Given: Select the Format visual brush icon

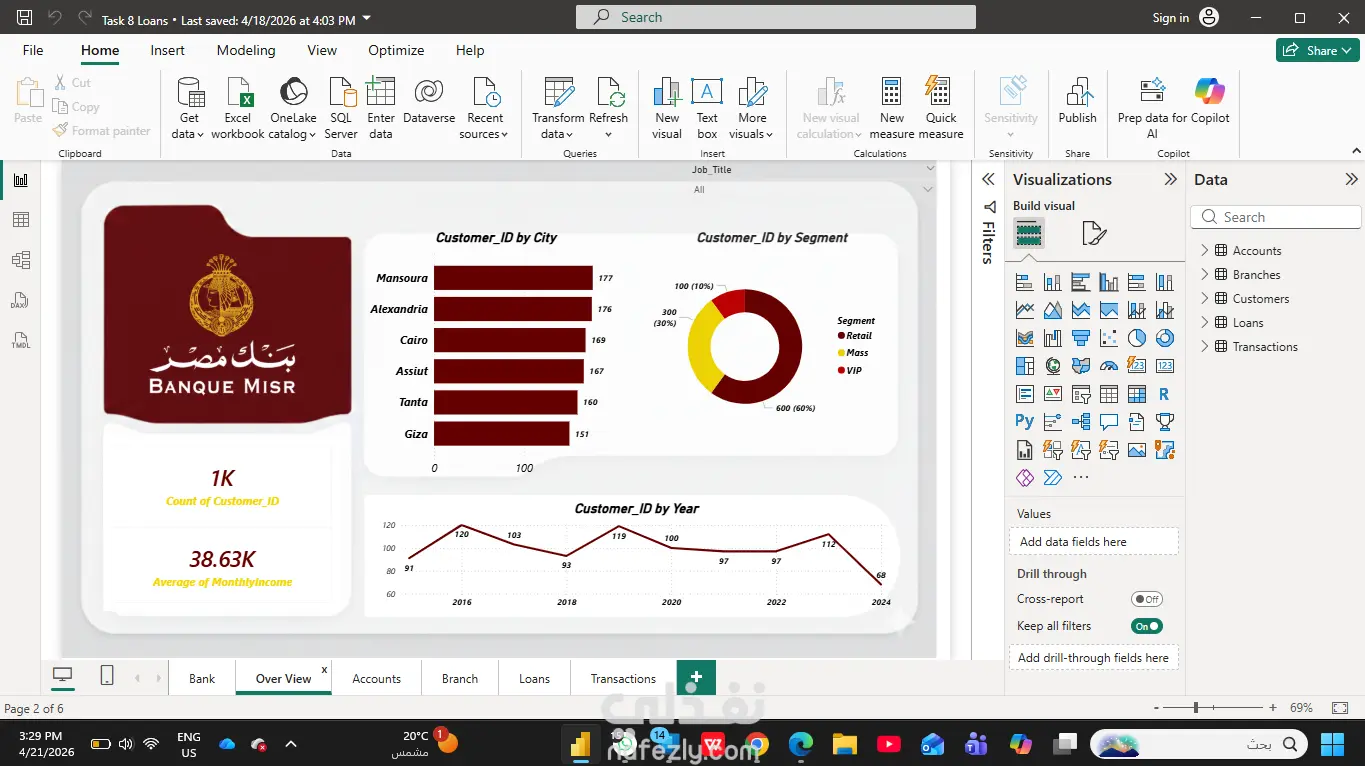Looking at the screenshot, I should click(x=1094, y=234).
